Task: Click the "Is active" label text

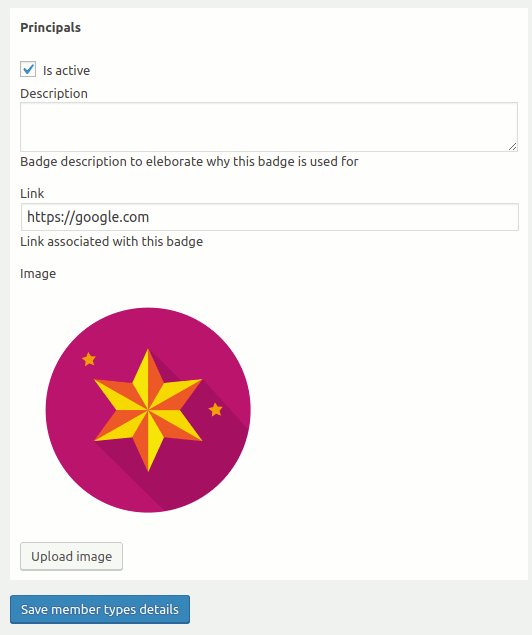Action: click(66, 70)
